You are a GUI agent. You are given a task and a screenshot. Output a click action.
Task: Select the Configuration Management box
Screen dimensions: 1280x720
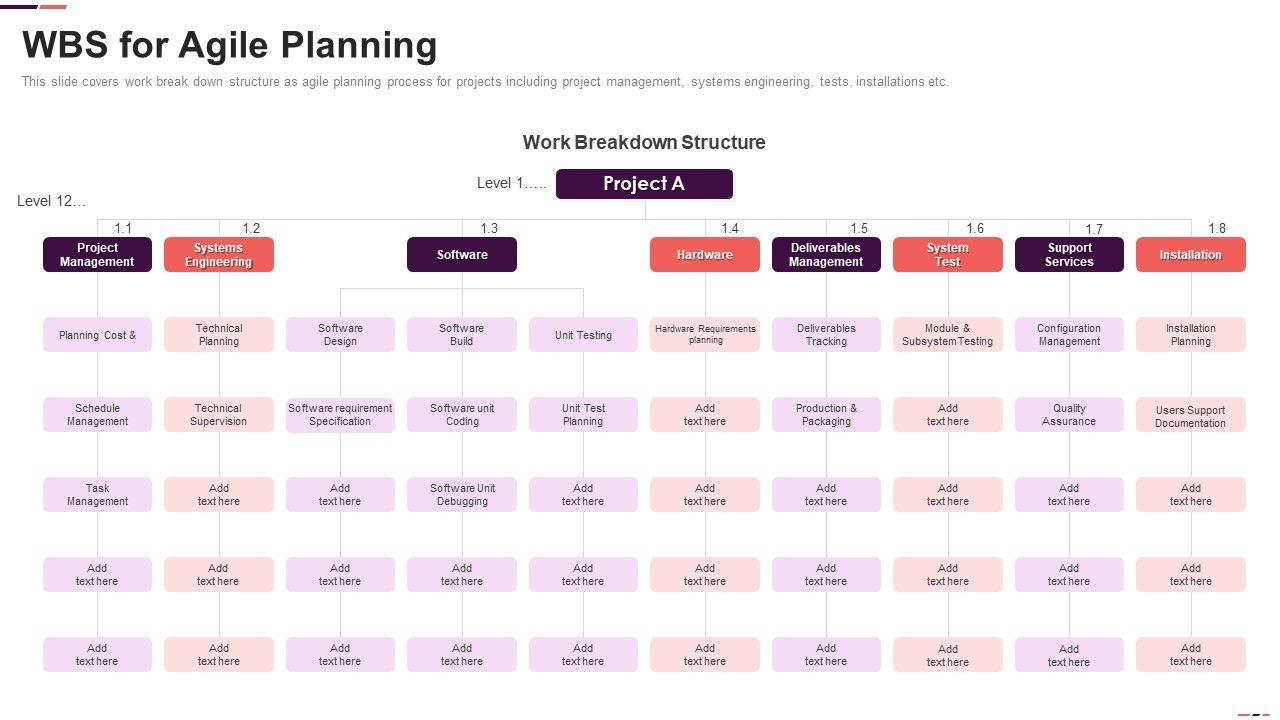1069,335
